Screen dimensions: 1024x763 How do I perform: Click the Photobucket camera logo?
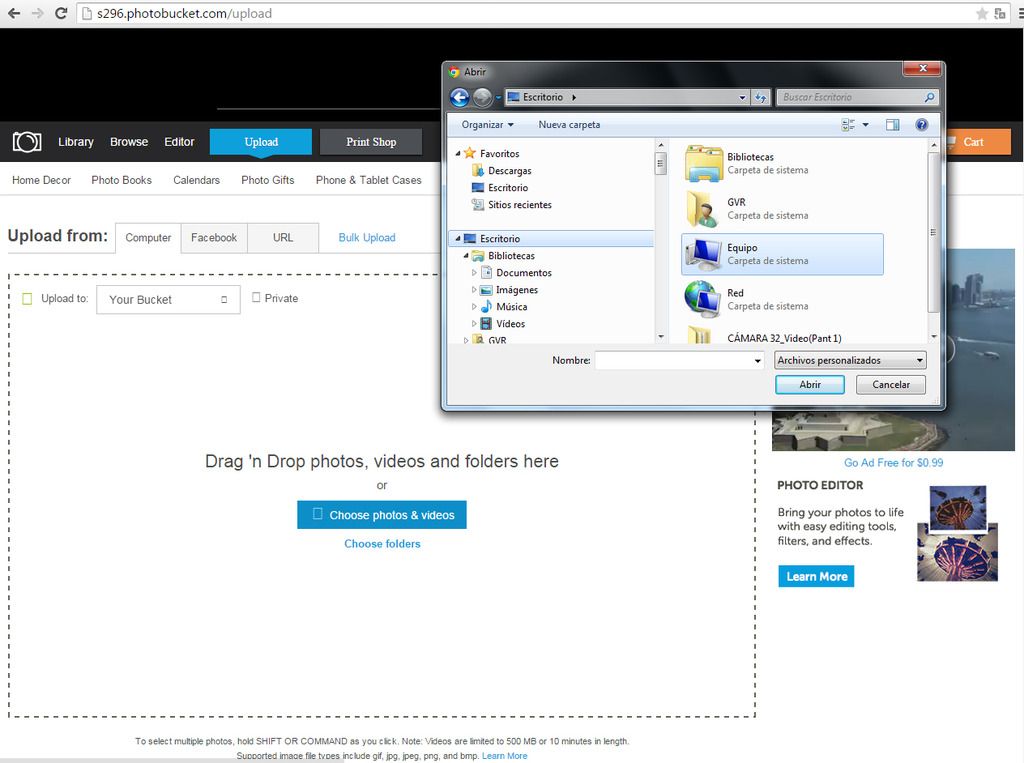(27, 142)
